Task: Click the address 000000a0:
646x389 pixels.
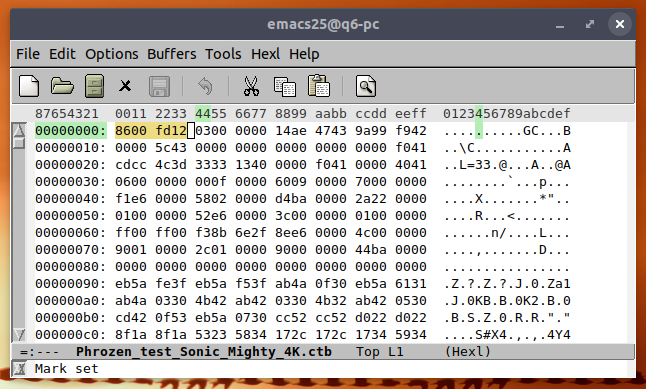Action: (x=70, y=301)
